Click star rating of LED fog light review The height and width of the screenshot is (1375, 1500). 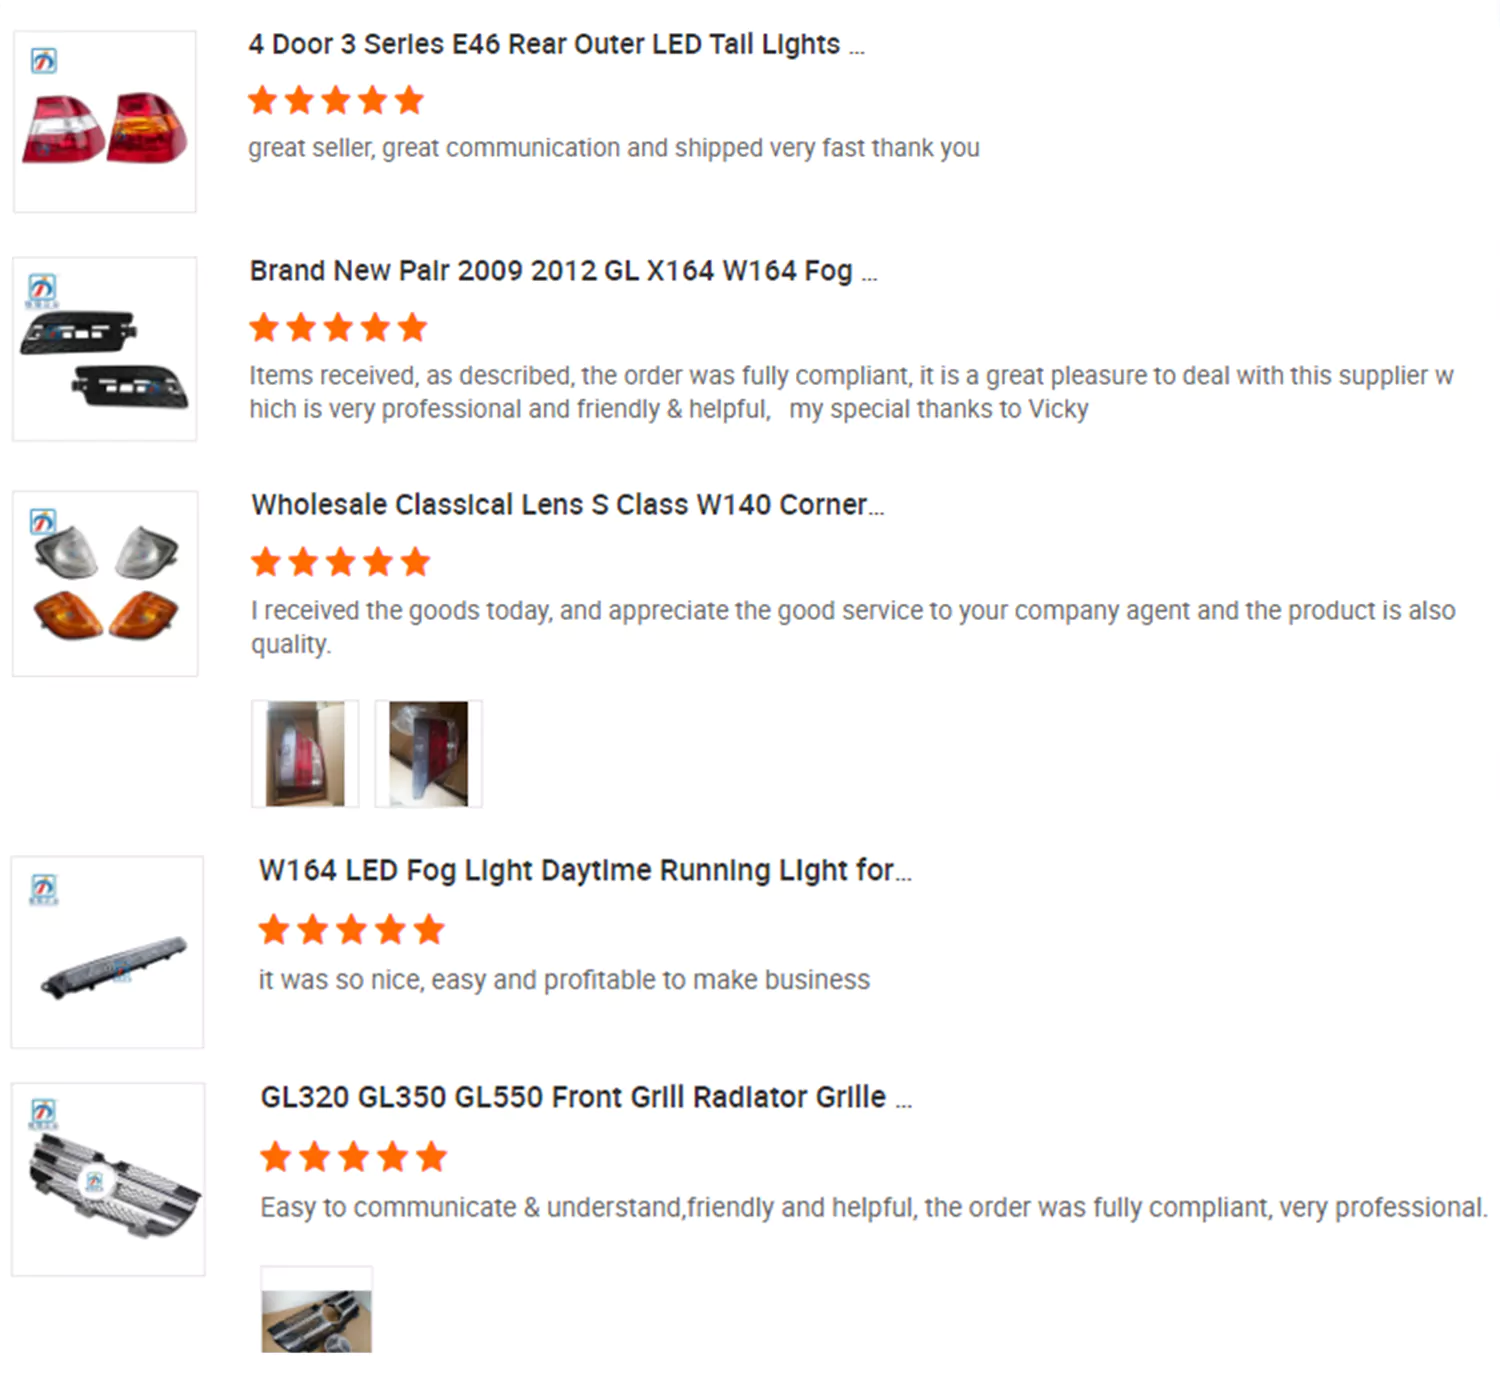[x=351, y=930]
